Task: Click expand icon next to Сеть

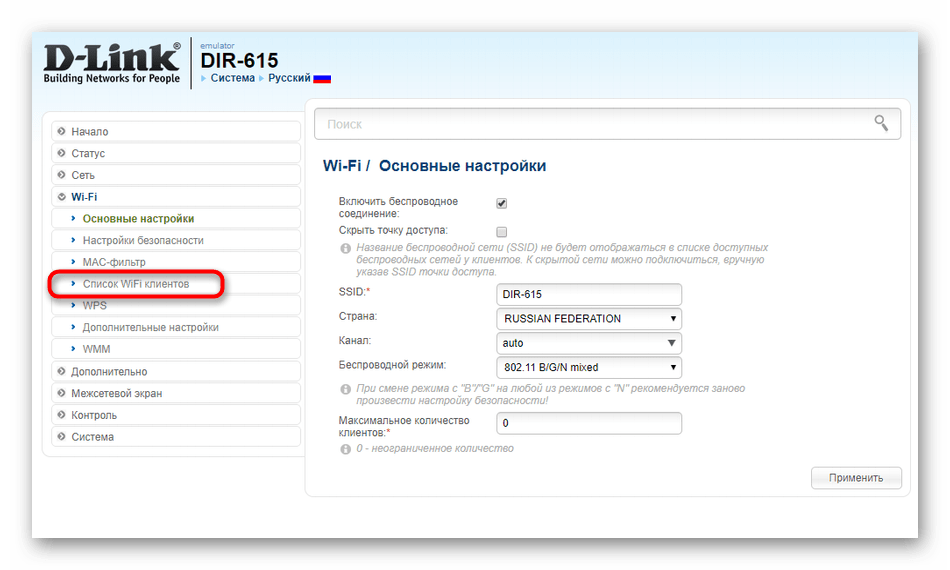Action: coord(61,174)
